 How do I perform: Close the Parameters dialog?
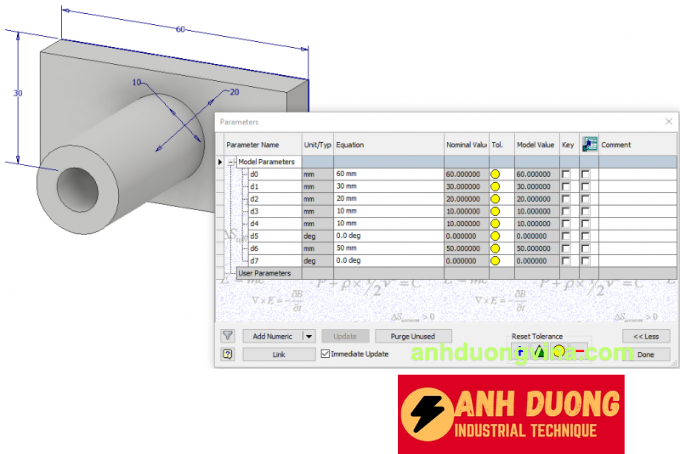(668, 121)
